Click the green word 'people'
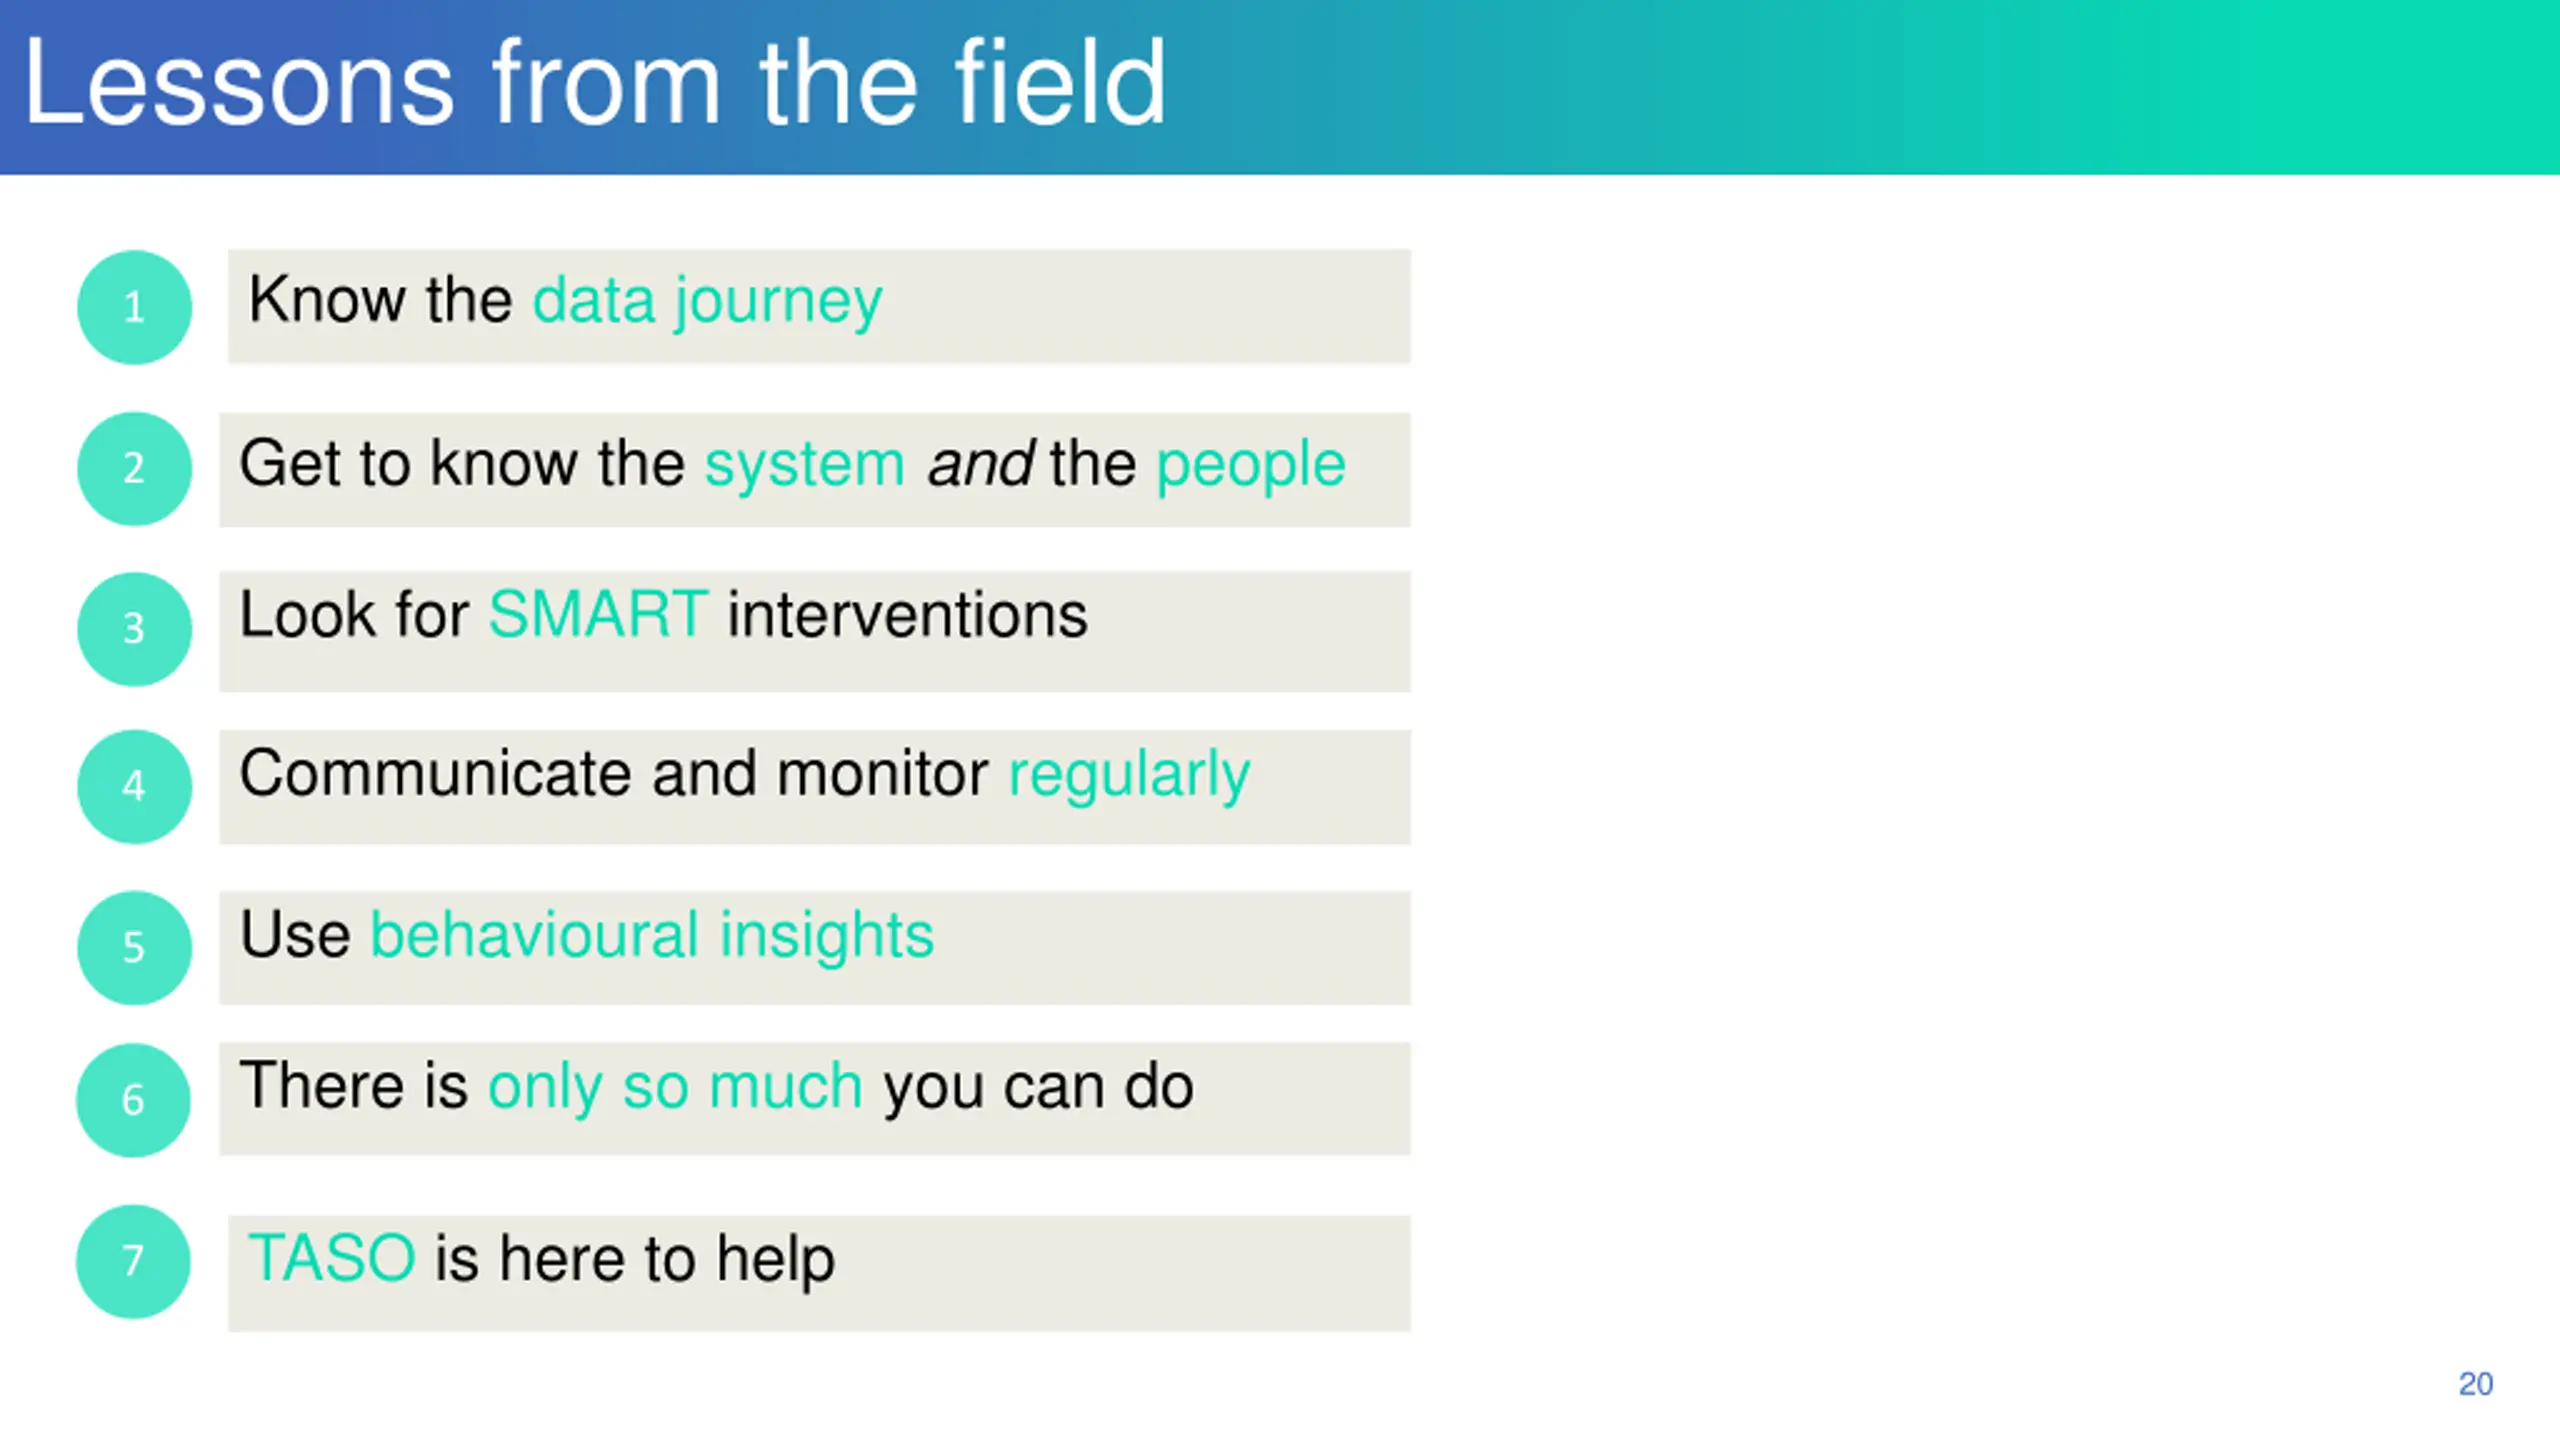 pos(1251,468)
